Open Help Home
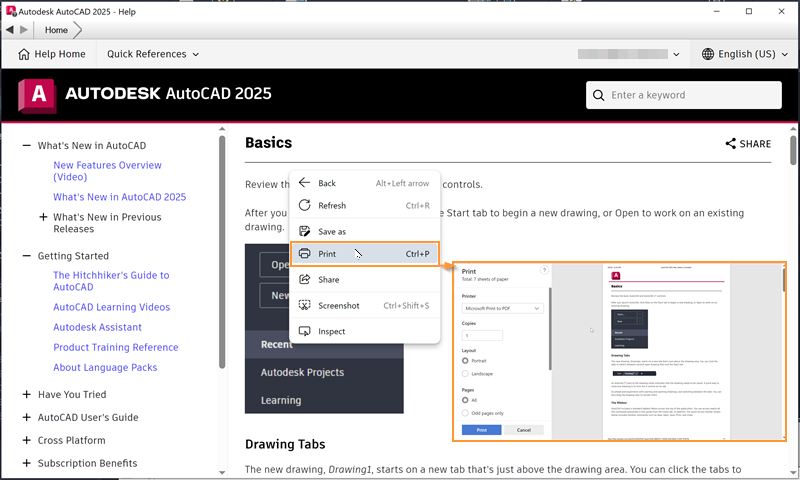The height and width of the screenshot is (480, 800). point(52,54)
